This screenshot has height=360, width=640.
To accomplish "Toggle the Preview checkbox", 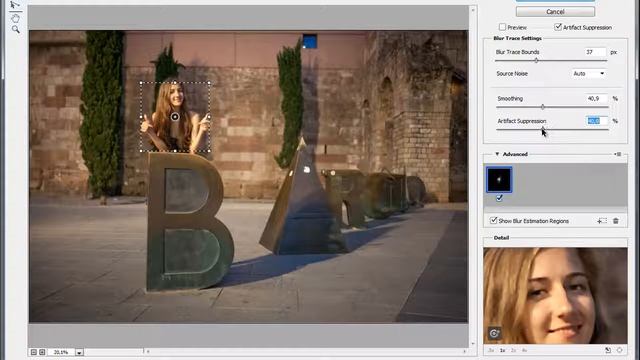I will click(502, 27).
